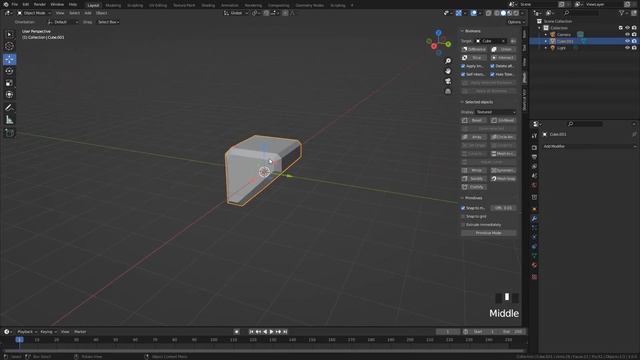The height and width of the screenshot is (360, 640).
Task: Open the Add Modifier dropdown
Action: [589, 146]
